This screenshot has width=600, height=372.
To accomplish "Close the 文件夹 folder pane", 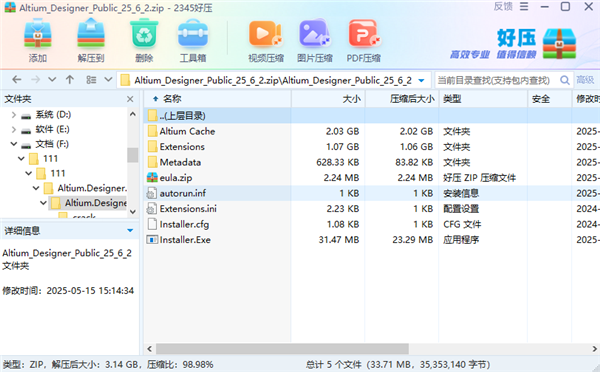I will (x=130, y=99).
